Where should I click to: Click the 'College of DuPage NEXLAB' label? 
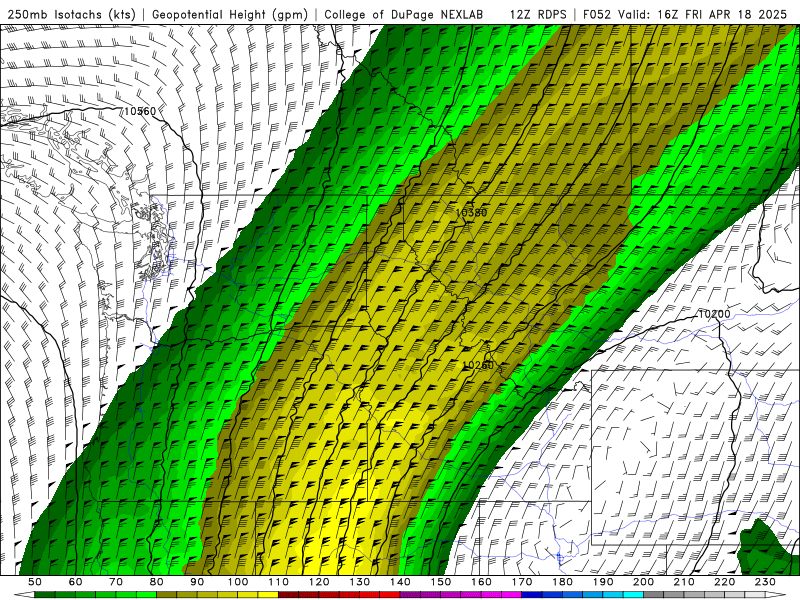click(403, 14)
